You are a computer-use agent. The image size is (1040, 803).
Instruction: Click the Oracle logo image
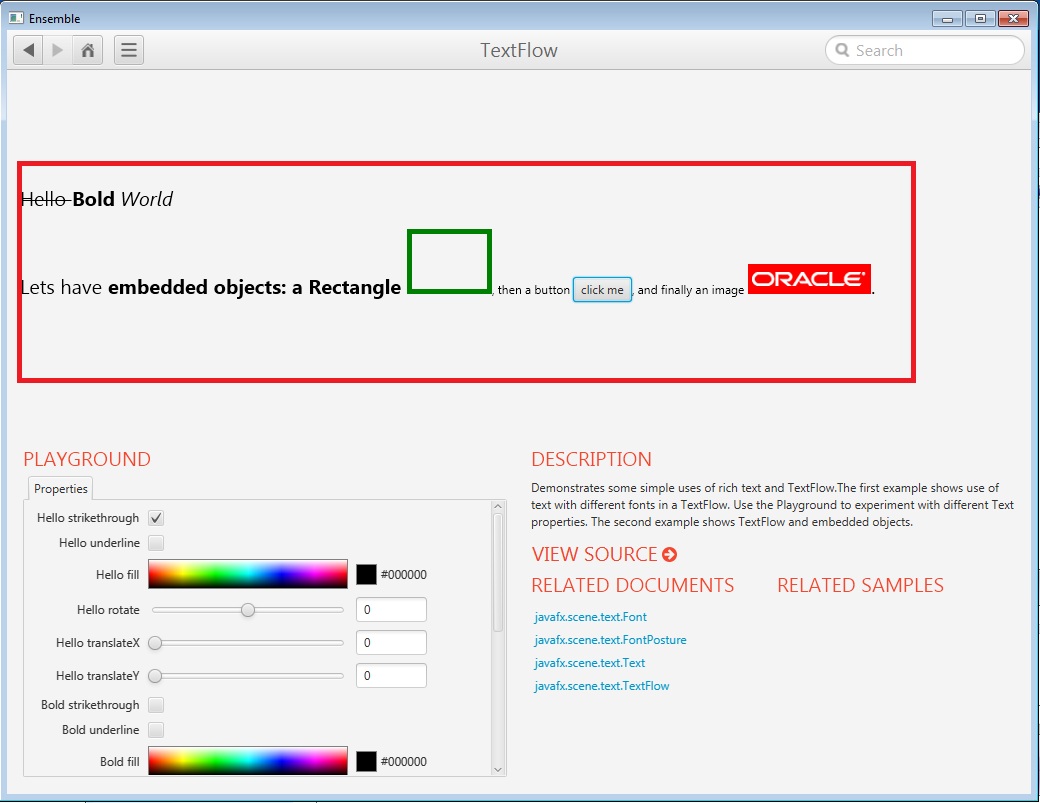(809, 279)
